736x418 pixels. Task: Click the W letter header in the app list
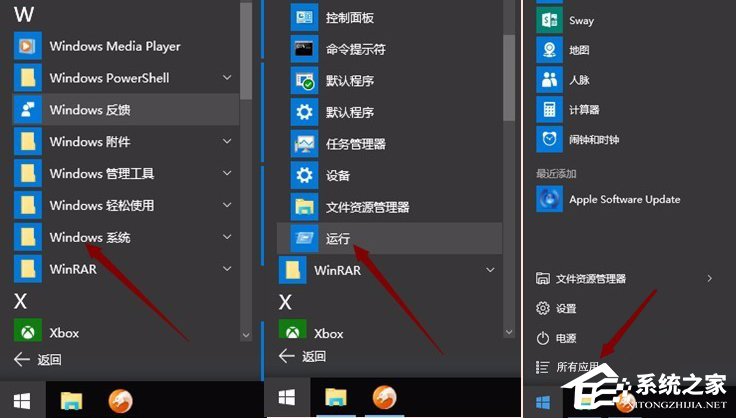(x=23, y=15)
